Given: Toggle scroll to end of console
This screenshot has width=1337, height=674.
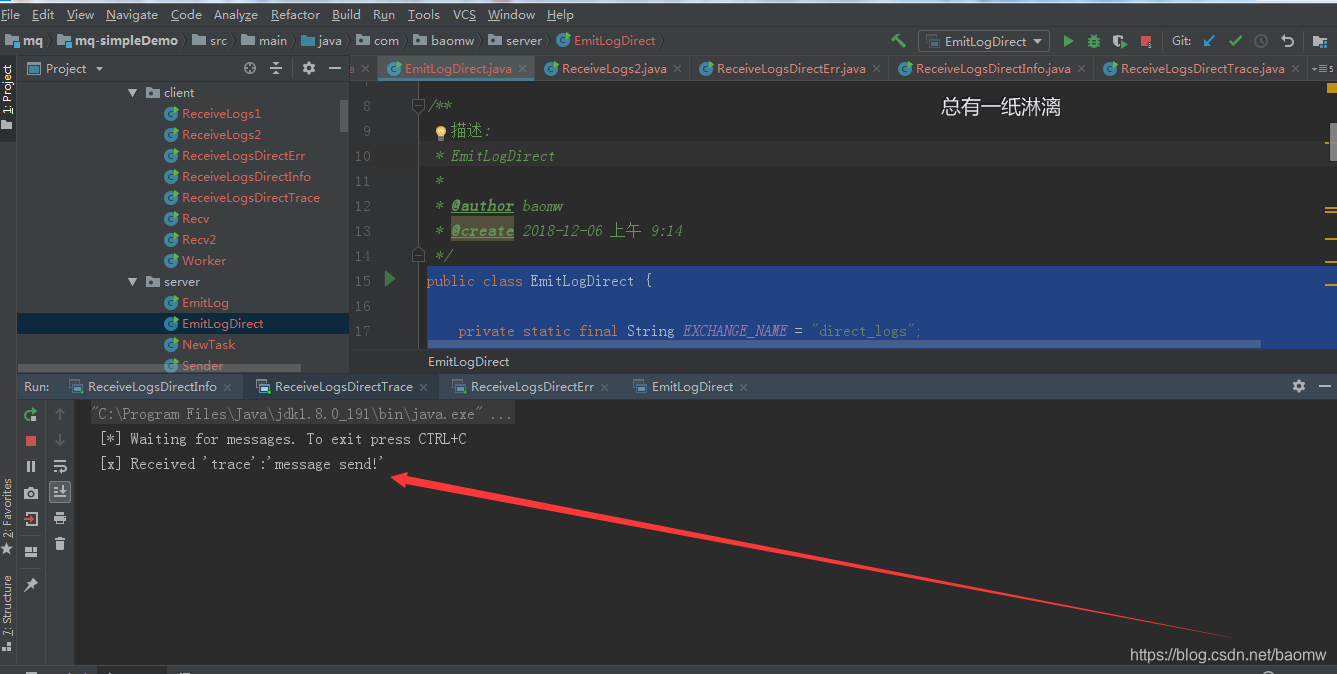Looking at the screenshot, I should [x=60, y=492].
